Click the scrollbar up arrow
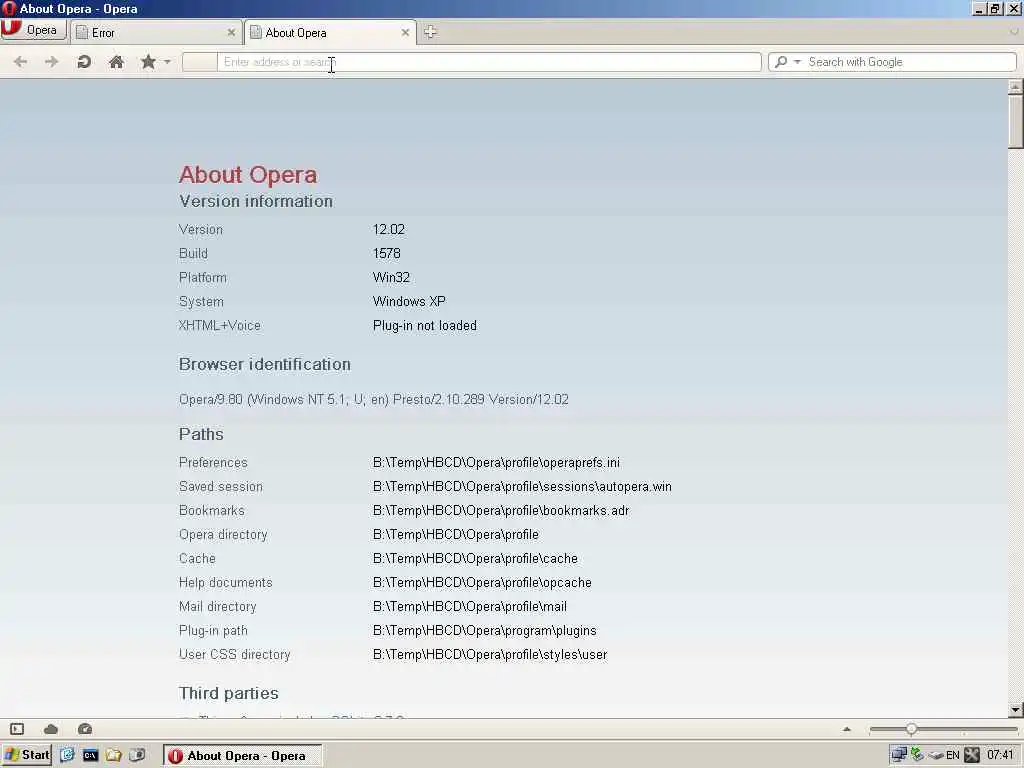The height and width of the screenshot is (768, 1024). click(x=1015, y=86)
